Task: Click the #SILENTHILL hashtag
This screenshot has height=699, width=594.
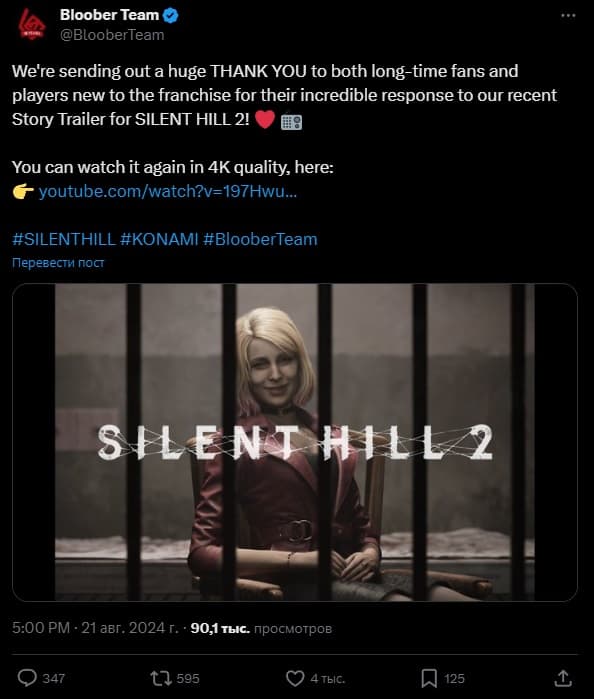Action: pyautogui.click(x=64, y=239)
